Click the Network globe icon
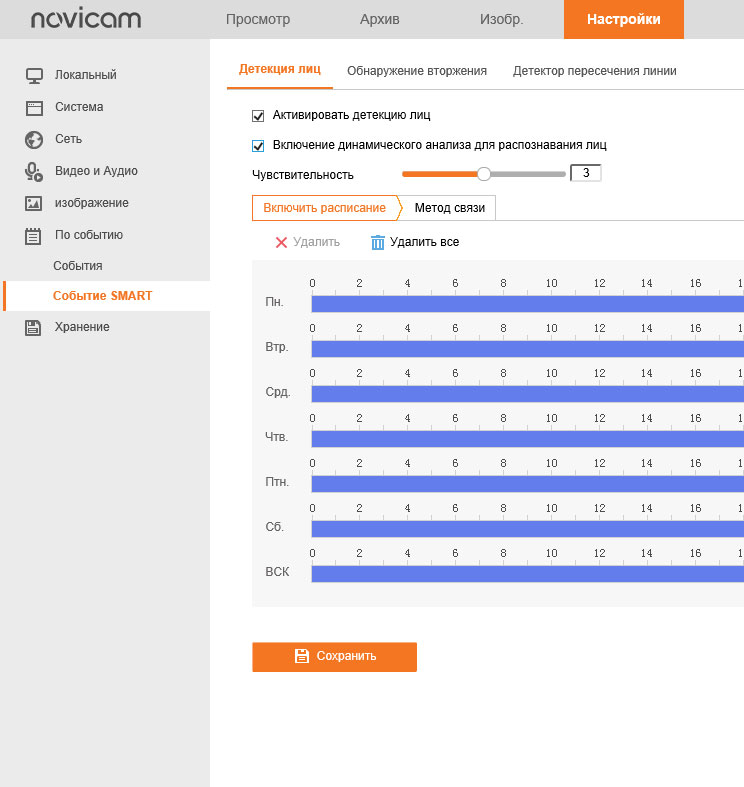Screen dimensions: 744x787 tap(34, 139)
